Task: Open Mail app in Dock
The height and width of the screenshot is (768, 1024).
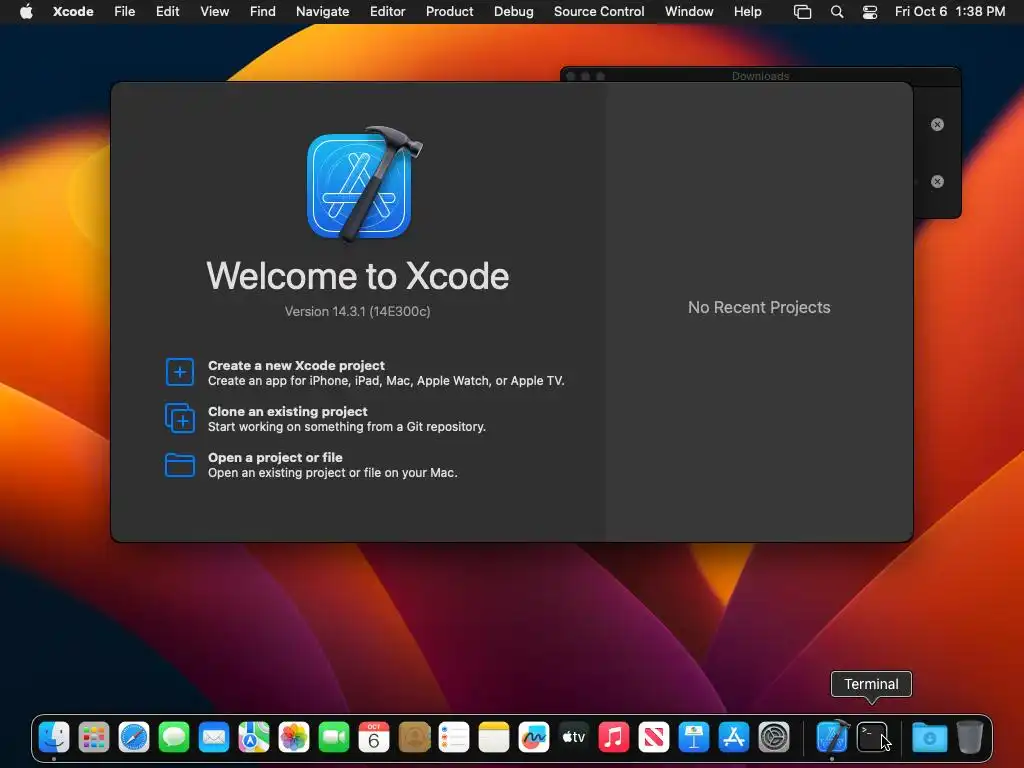Action: pos(214,738)
